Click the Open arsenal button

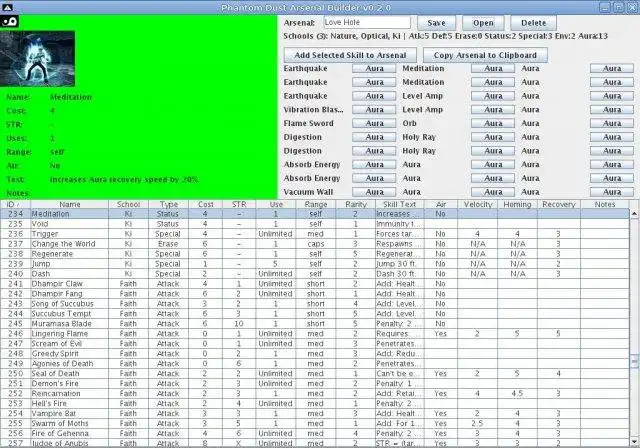click(483, 23)
